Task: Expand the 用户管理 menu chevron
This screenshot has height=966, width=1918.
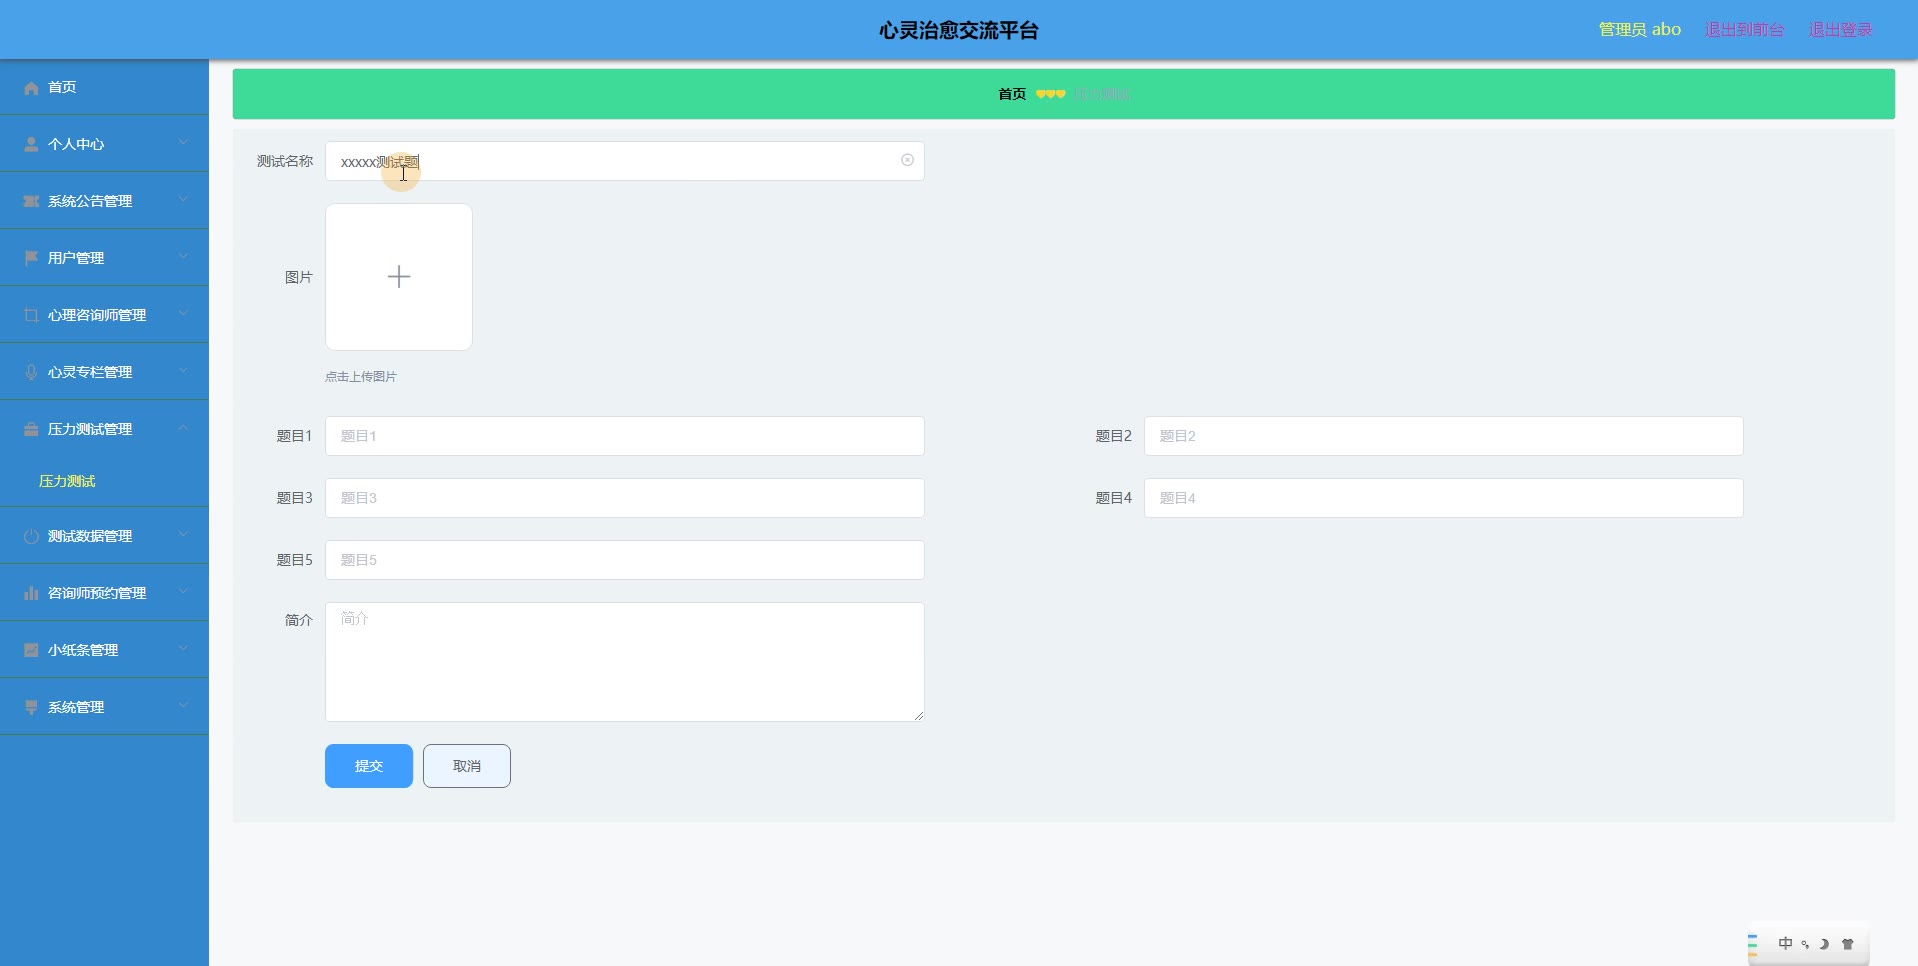Action: [x=183, y=257]
